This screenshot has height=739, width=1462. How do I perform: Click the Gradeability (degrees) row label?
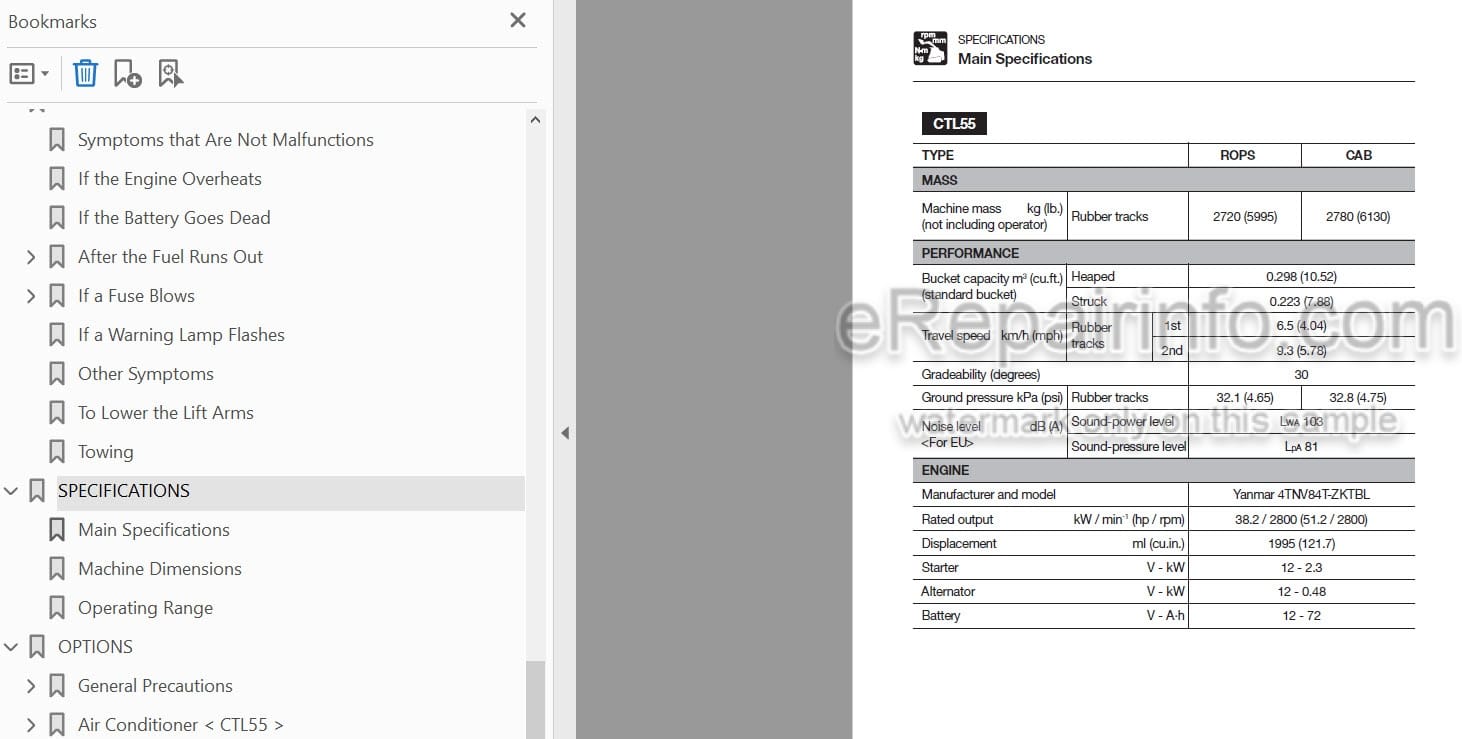981,374
